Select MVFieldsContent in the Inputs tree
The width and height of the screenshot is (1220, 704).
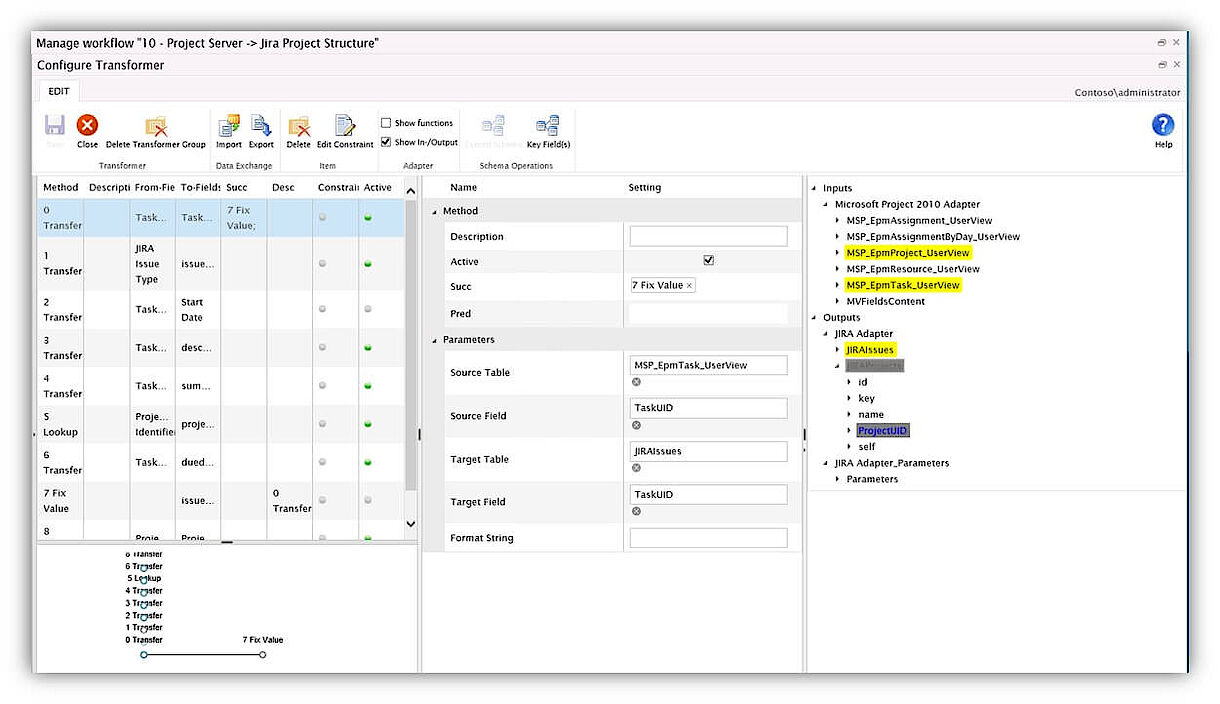coord(886,301)
